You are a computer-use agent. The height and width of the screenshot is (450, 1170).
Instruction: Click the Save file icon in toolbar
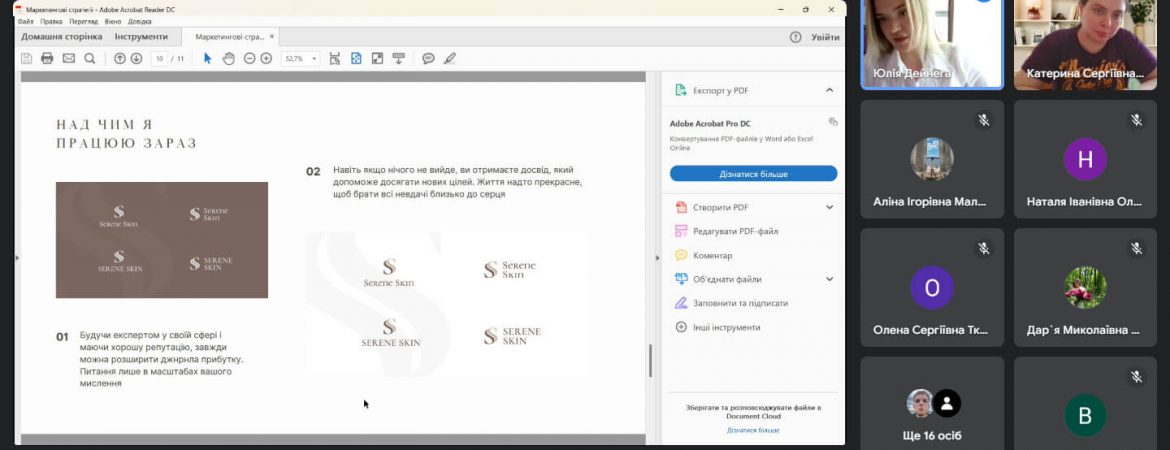coord(27,58)
